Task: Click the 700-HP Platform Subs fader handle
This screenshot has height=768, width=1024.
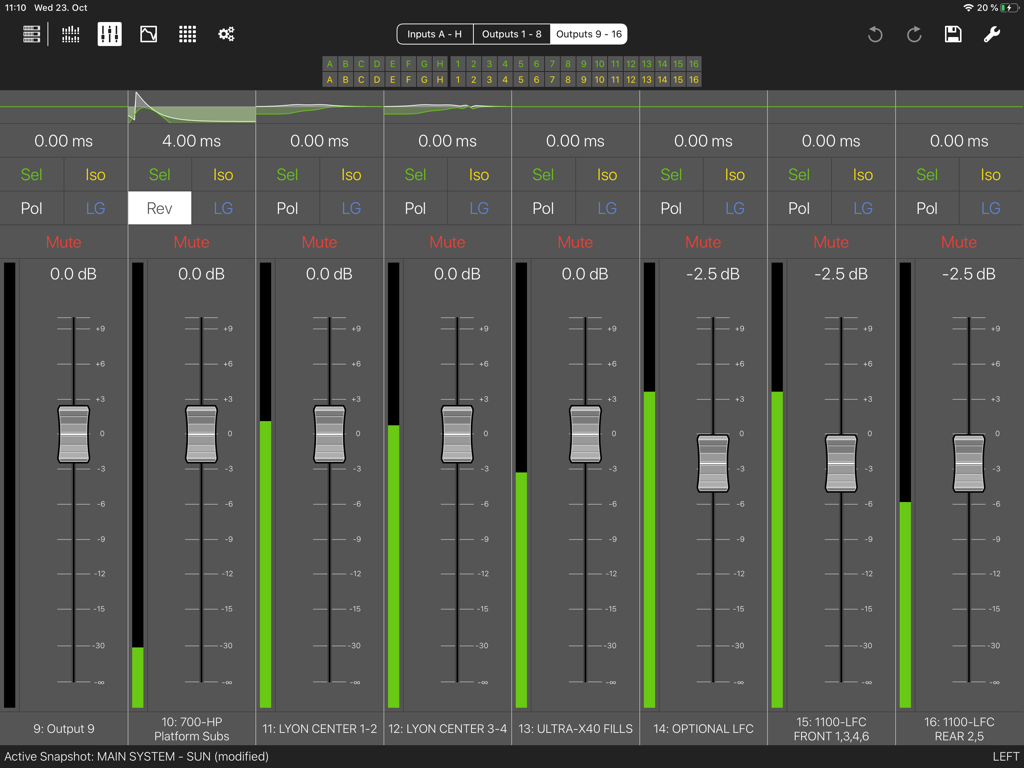Action: pyautogui.click(x=201, y=435)
